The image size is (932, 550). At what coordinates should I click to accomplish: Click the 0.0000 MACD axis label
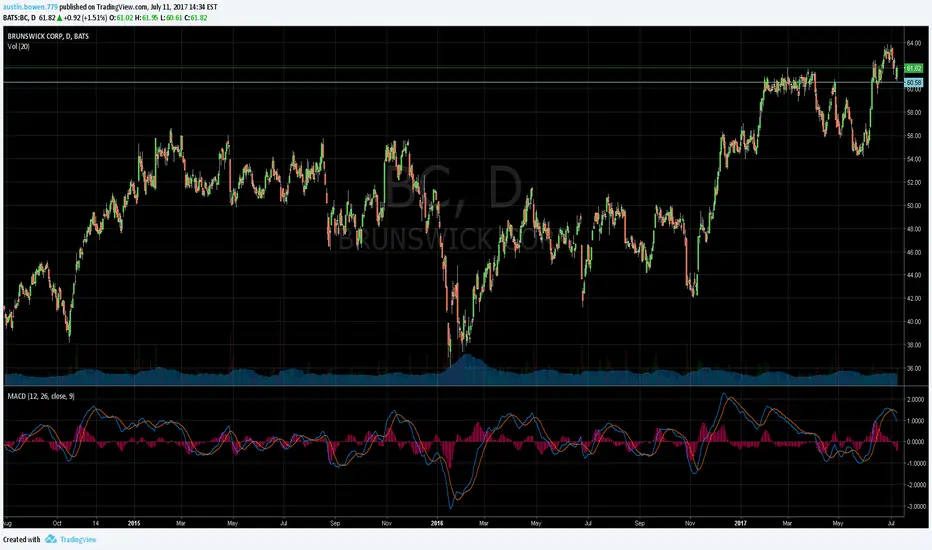click(x=915, y=442)
